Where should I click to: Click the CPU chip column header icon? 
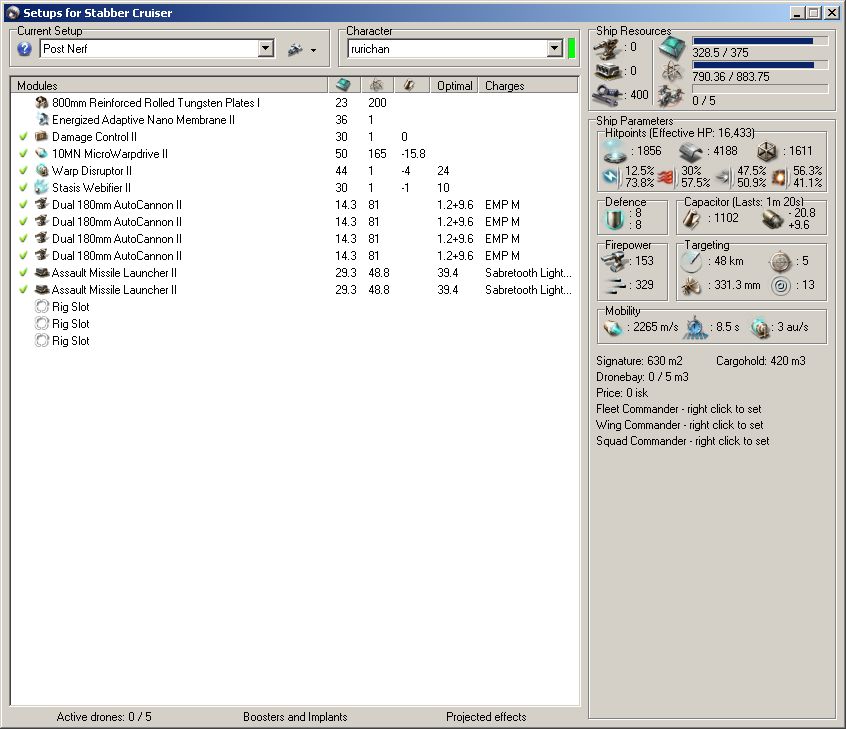coord(343,86)
